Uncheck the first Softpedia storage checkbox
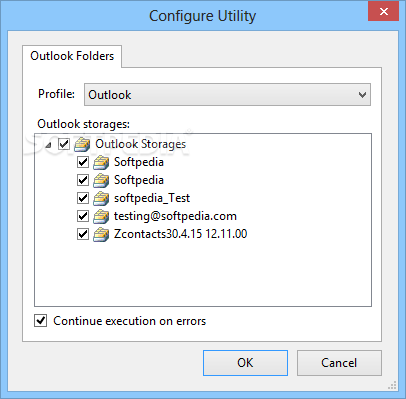The height and width of the screenshot is (399, 406). pos(83,162)
